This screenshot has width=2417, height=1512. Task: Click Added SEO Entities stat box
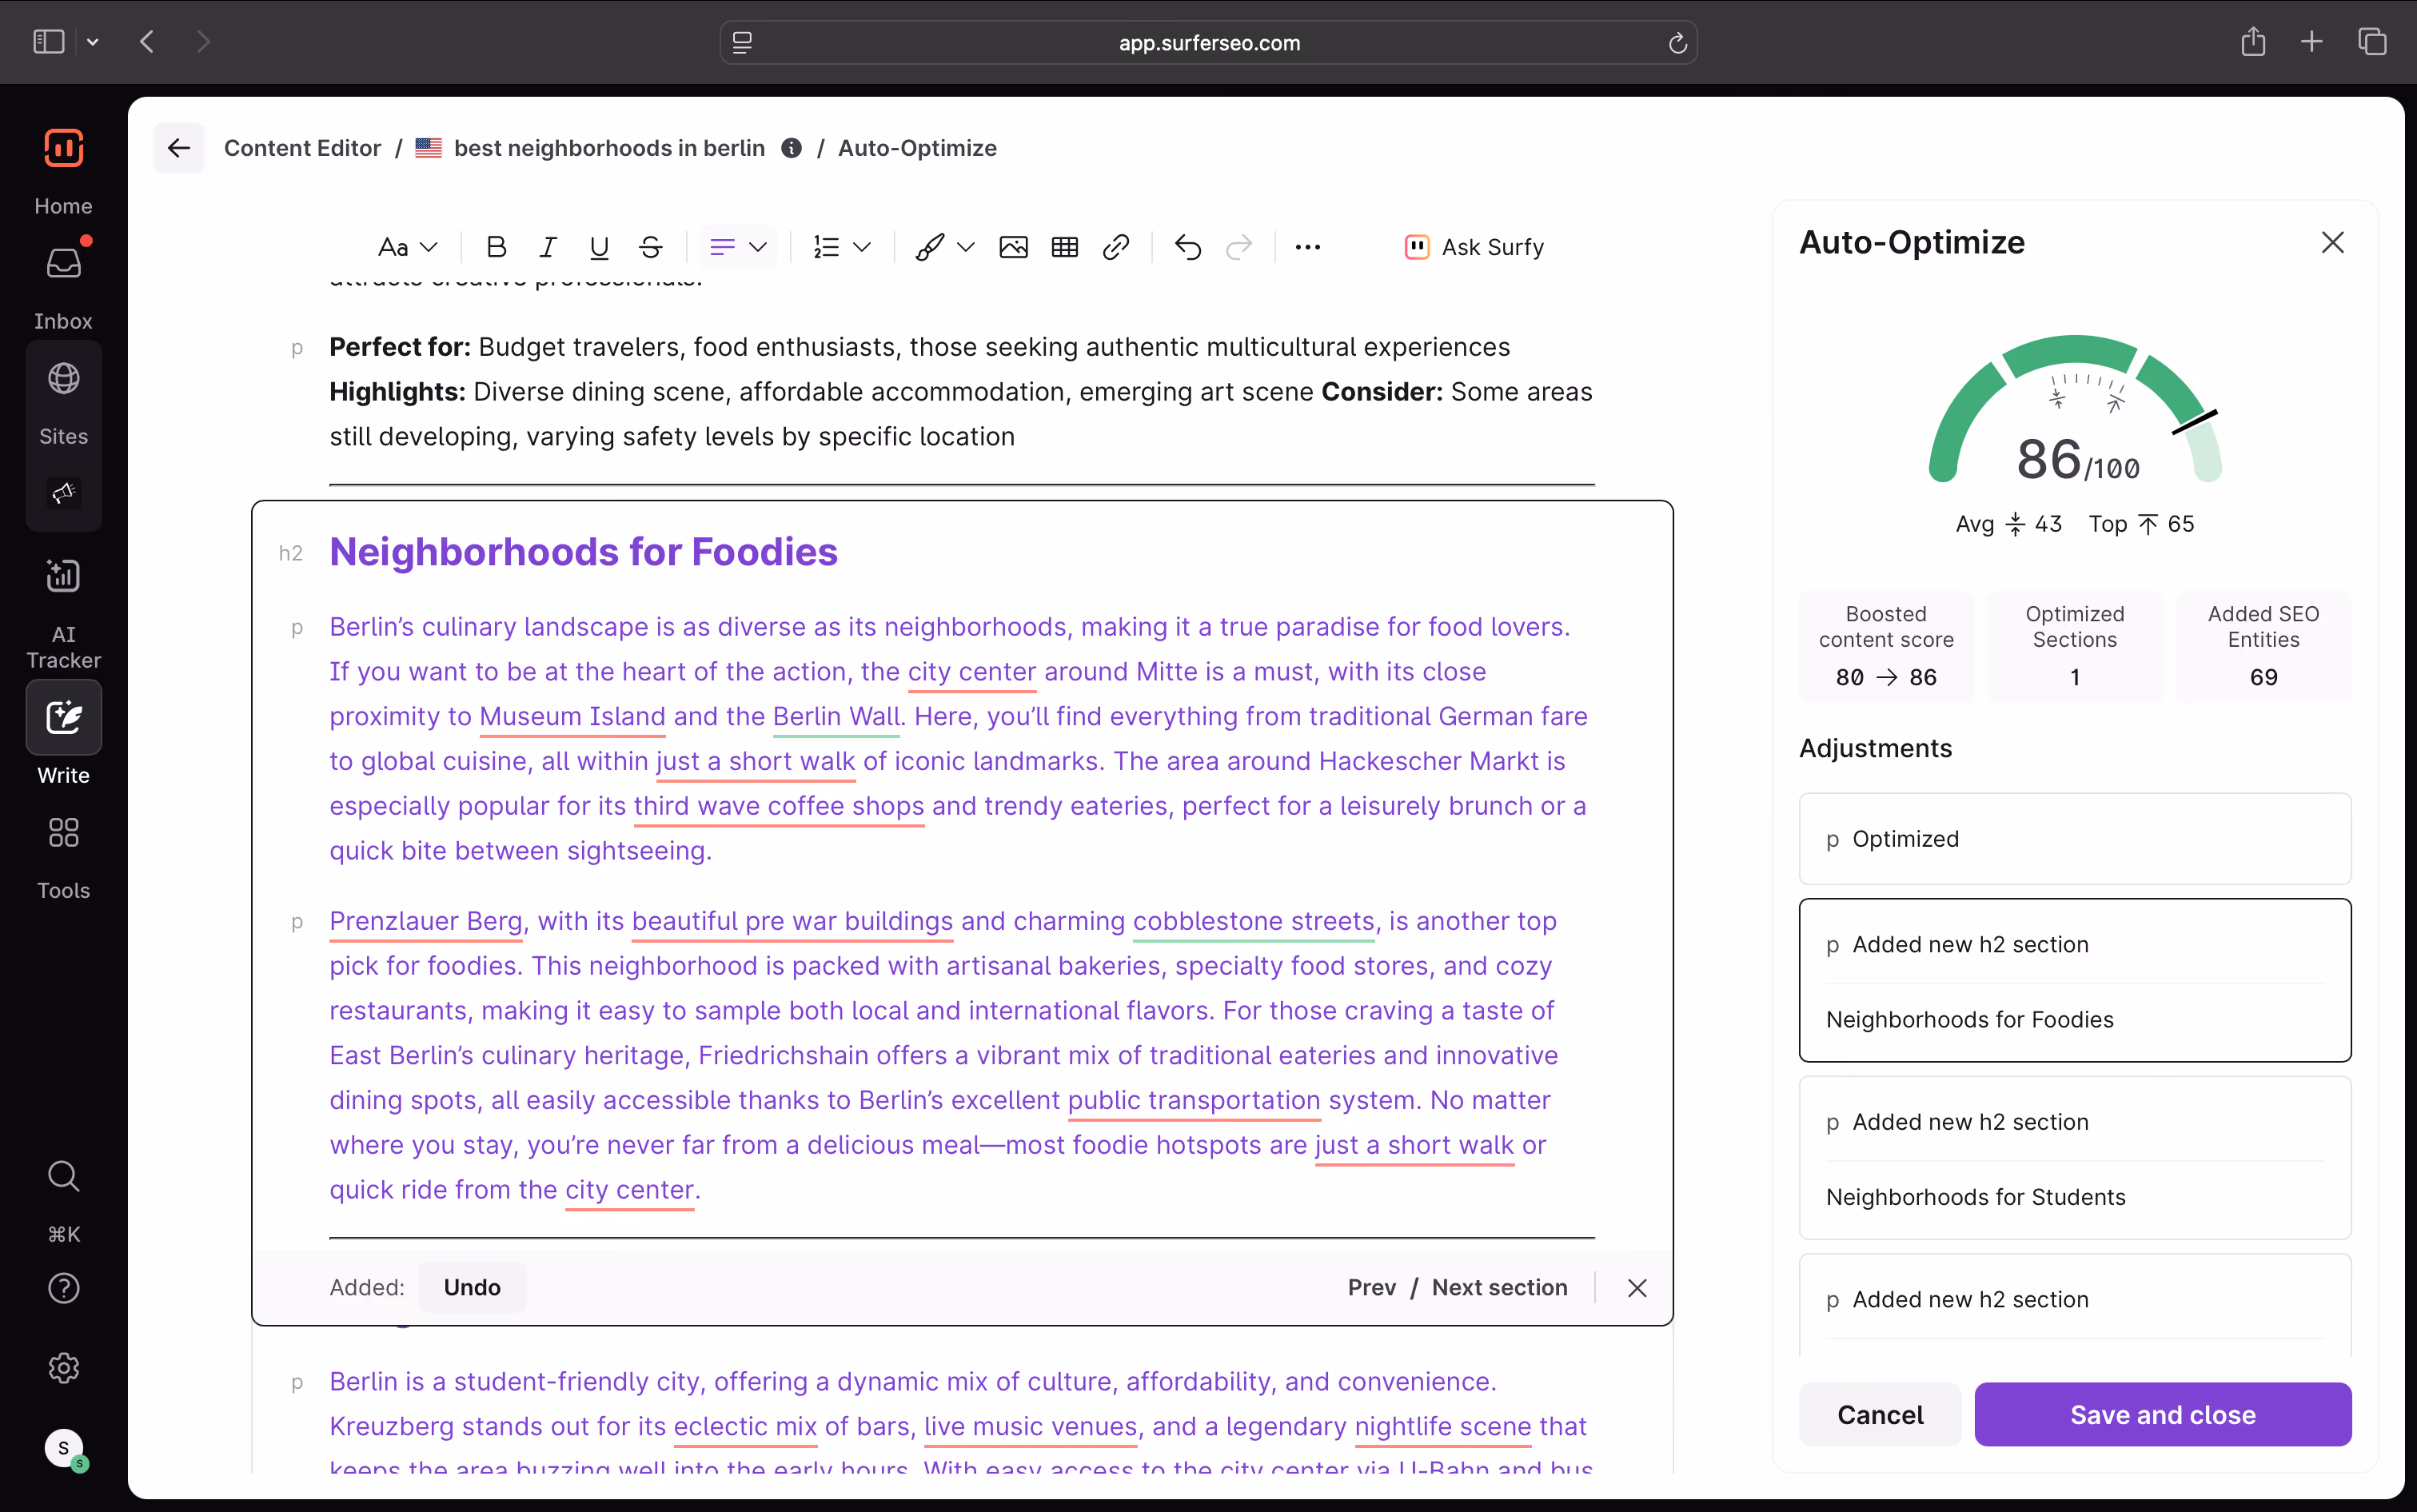coord(2263,646)
